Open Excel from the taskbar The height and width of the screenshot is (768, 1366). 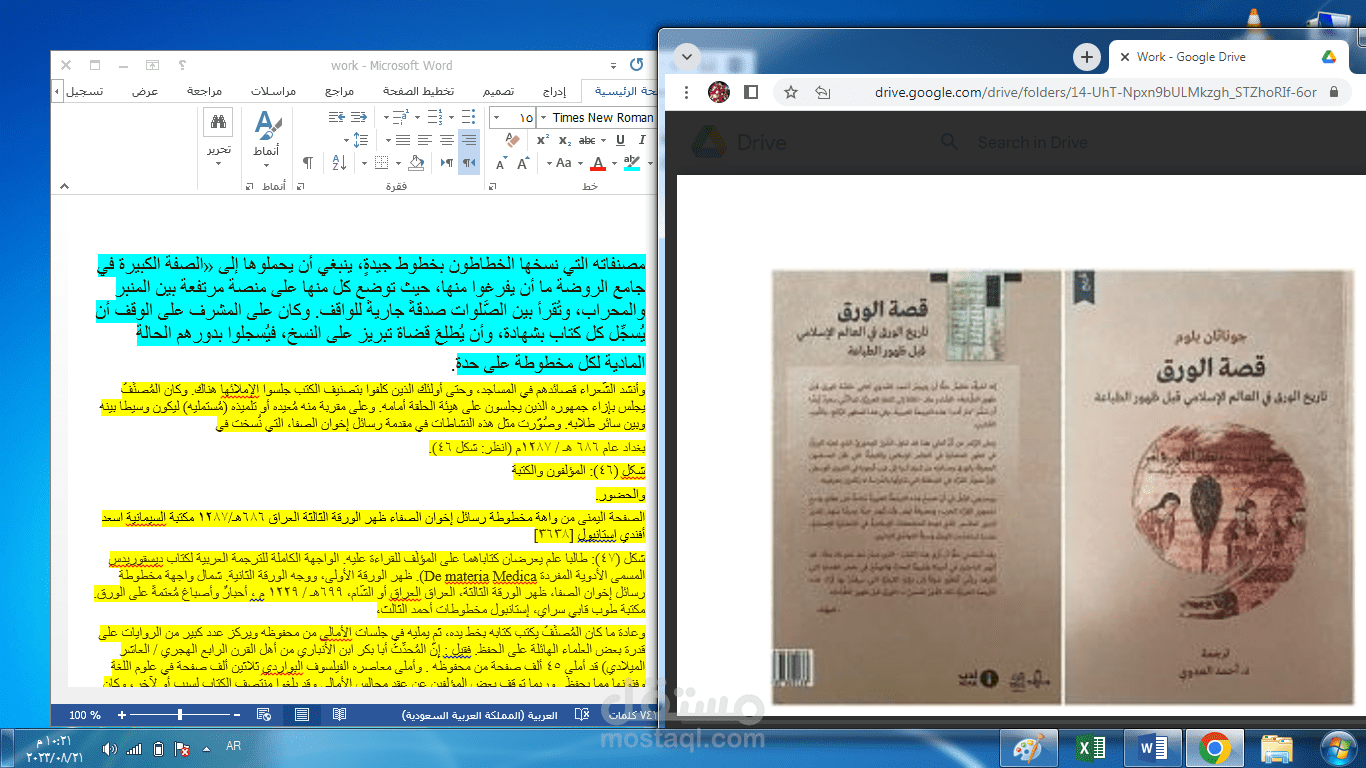pos(1090,747)
